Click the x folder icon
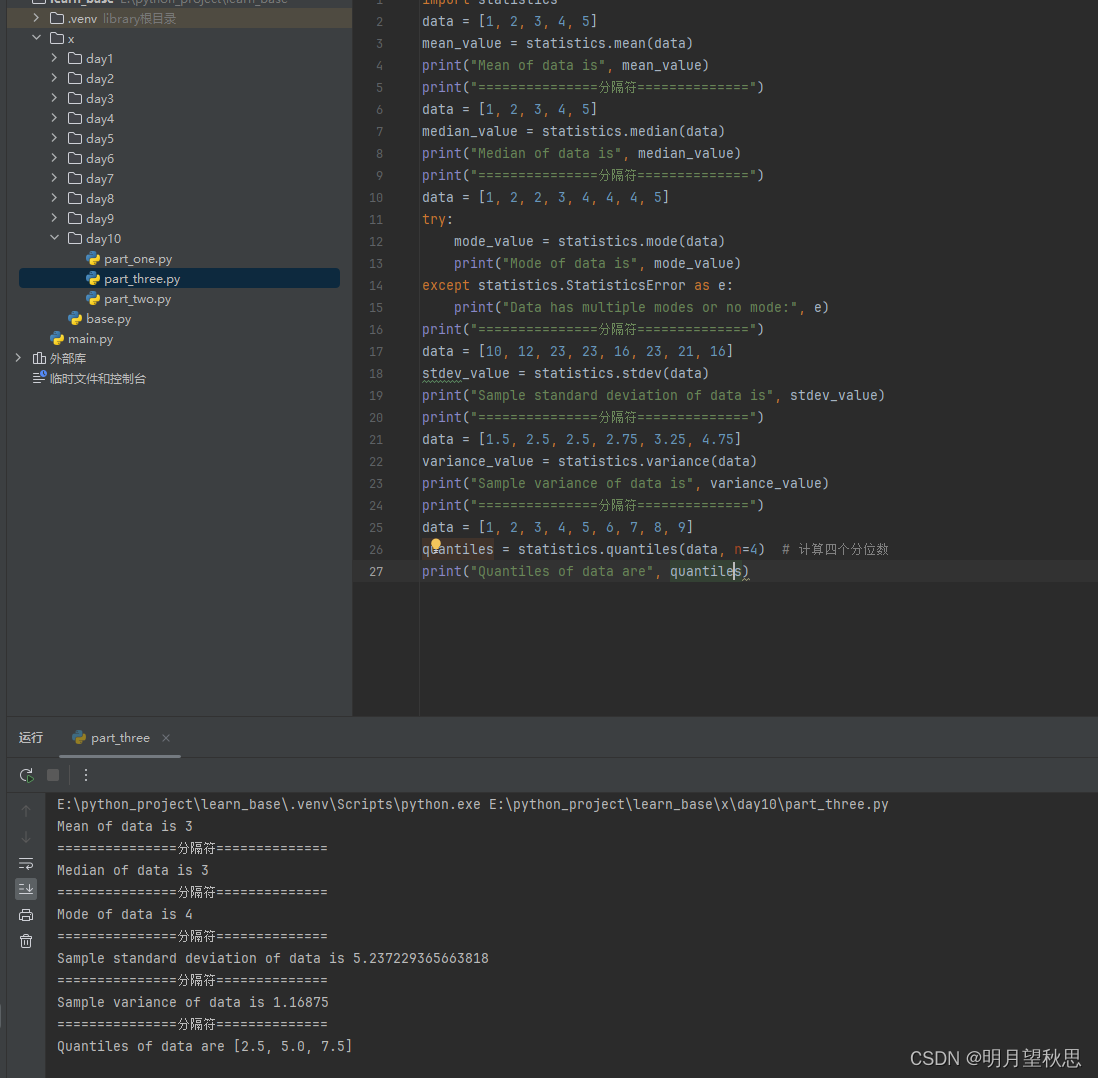 pyautogui.click(x=57, y=38)
